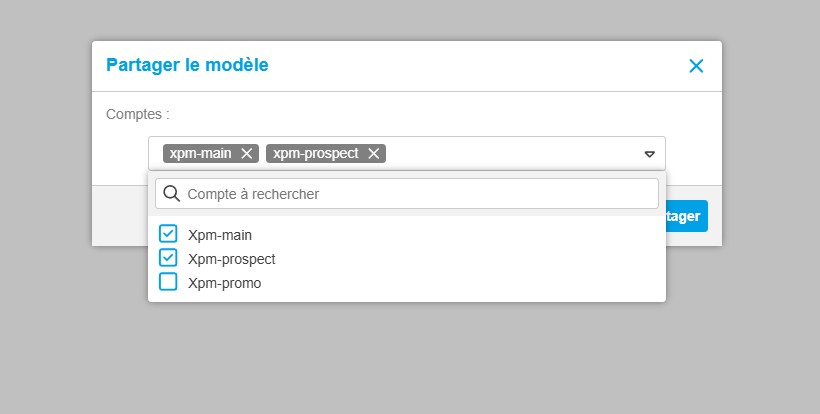Click the dialog footer bar beside Partager
820x414 pixels.
pos(120,215)
